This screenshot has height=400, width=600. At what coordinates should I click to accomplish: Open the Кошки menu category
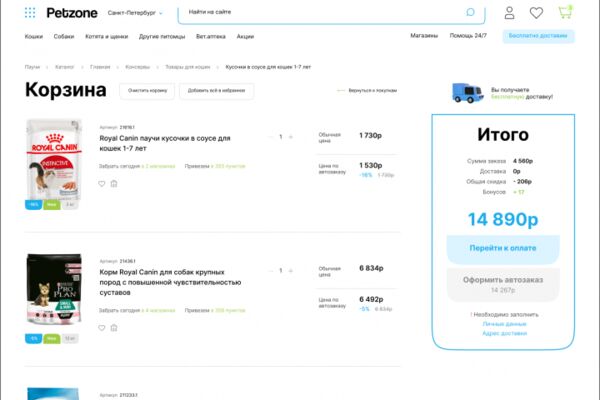tap(34, 36)
